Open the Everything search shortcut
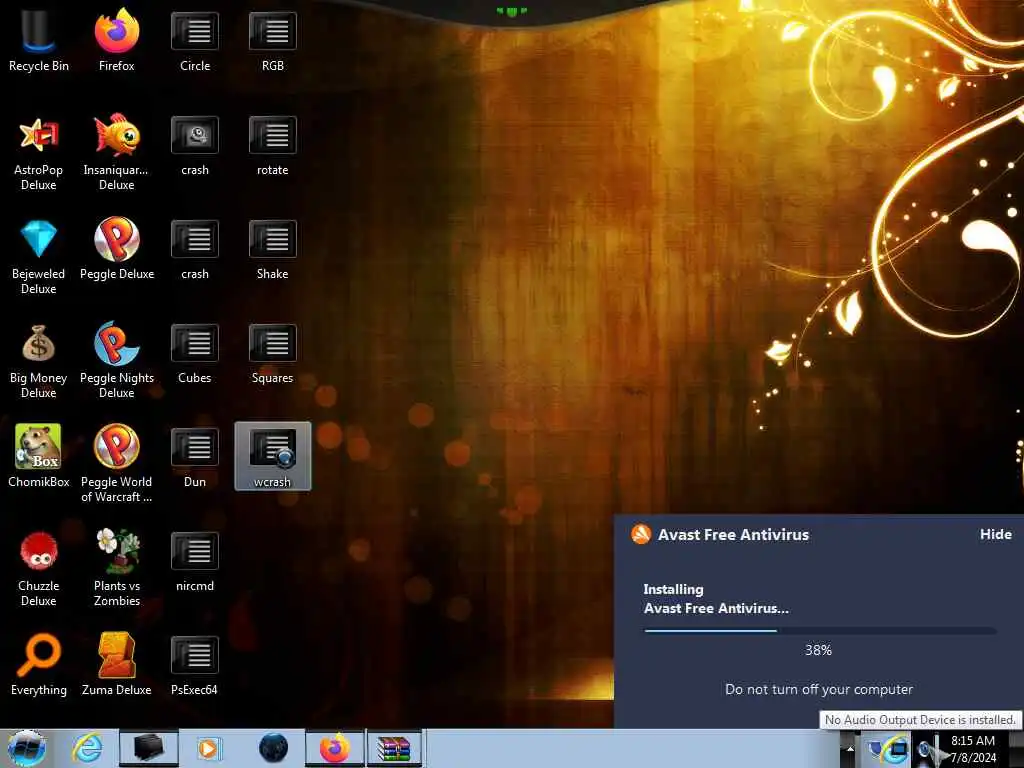 (x=39, y=664)
